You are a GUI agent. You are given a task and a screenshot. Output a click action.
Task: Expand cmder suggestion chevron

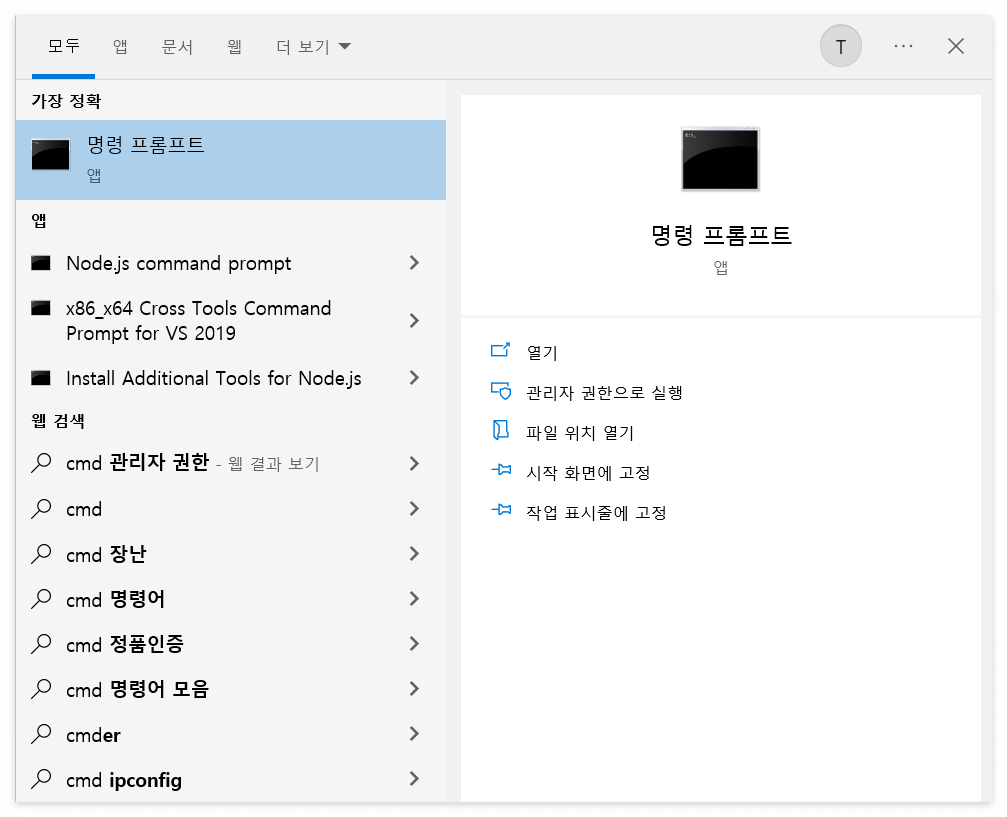(x=414, y=734)
